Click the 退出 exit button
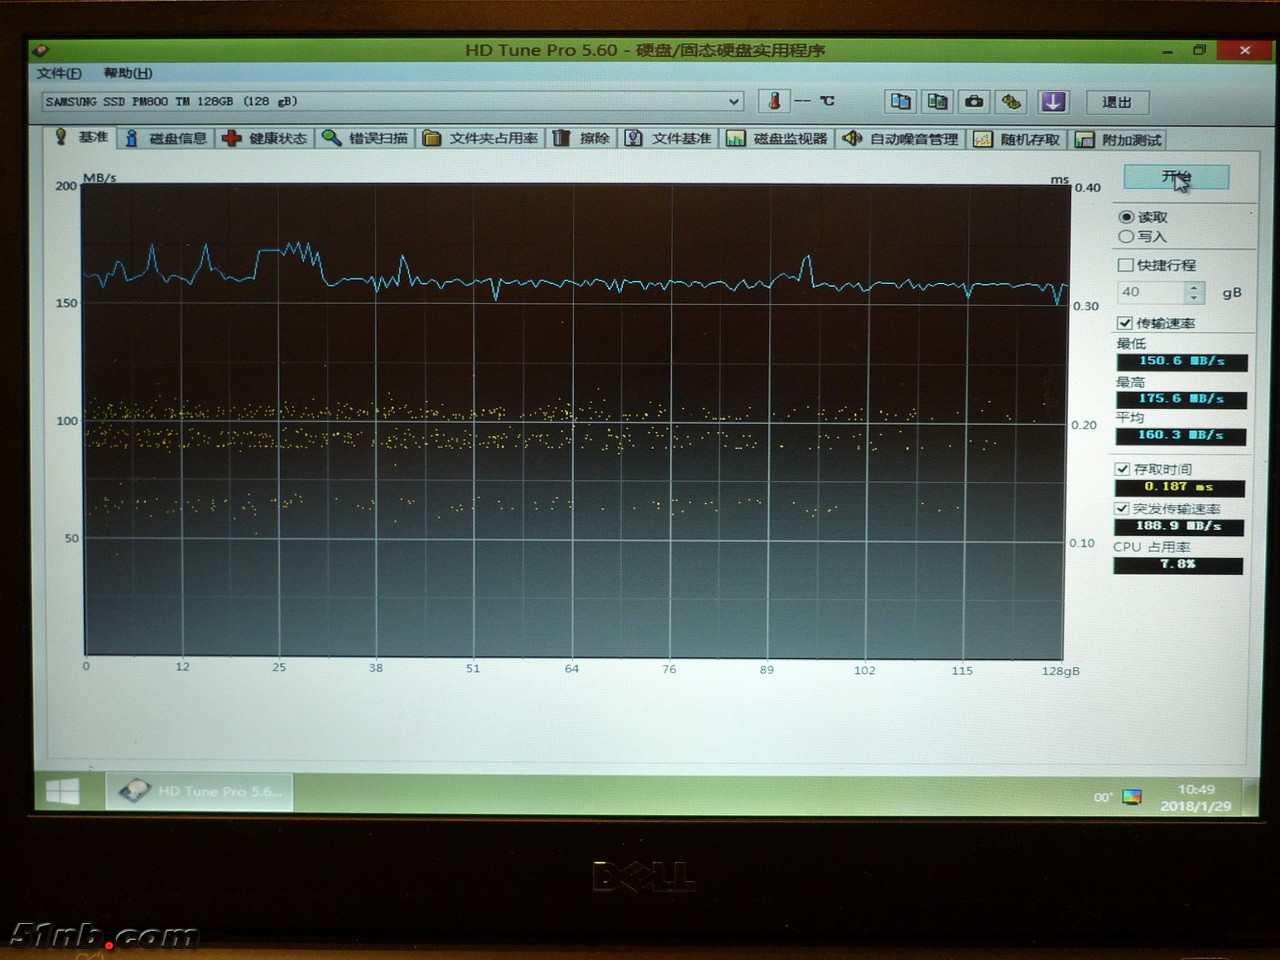The height and width of the screenshot is (960, 1280). 1116,102
